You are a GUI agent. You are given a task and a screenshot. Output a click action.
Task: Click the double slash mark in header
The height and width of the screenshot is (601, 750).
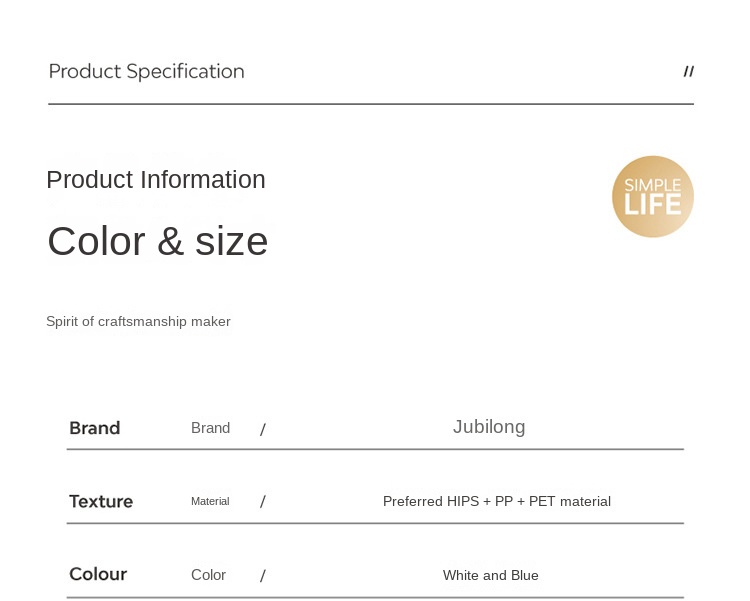689,71
